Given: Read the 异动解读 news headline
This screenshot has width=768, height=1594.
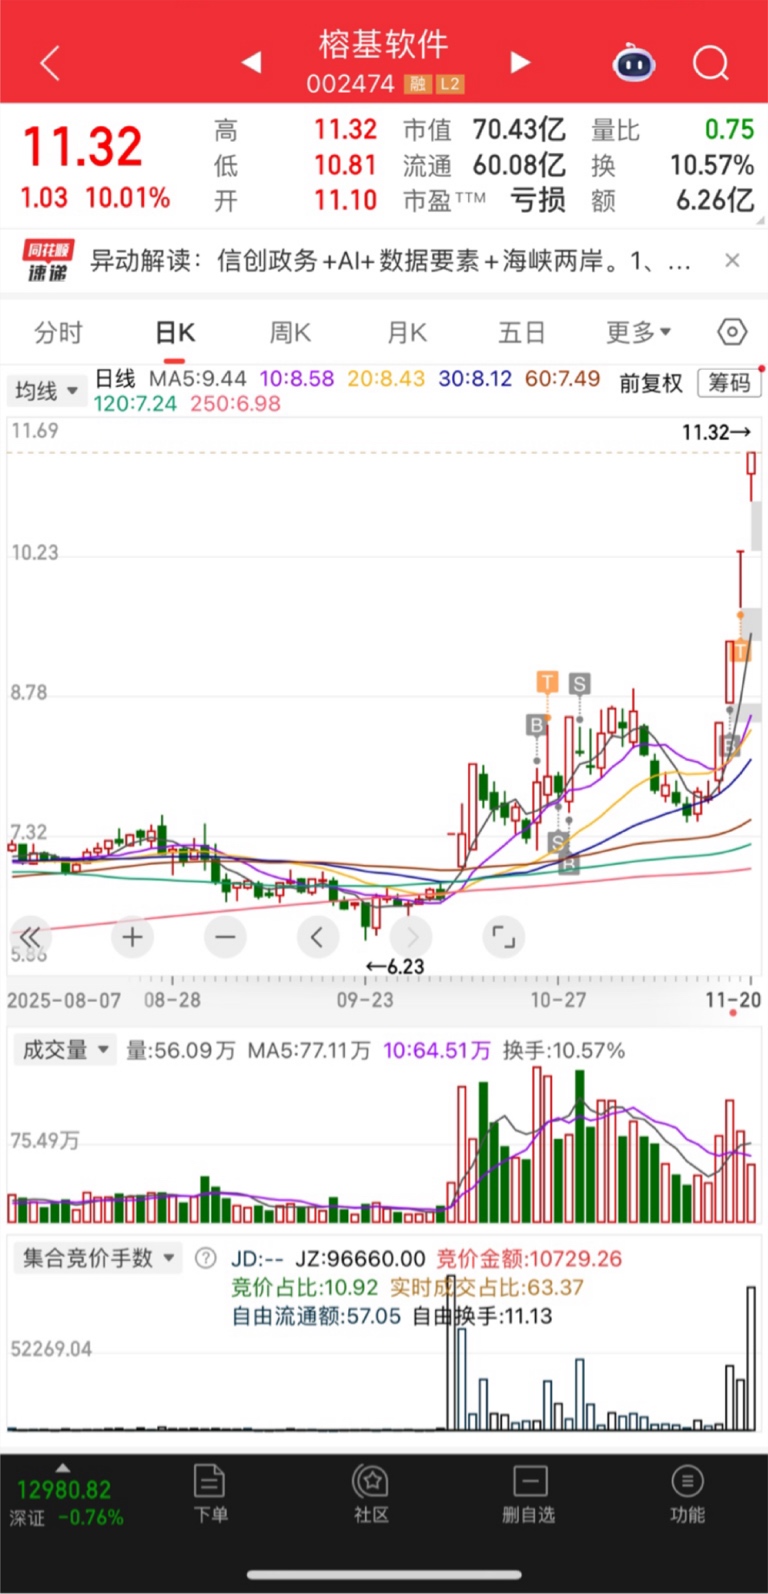Looking at the screenshot, I should [390, 262].
